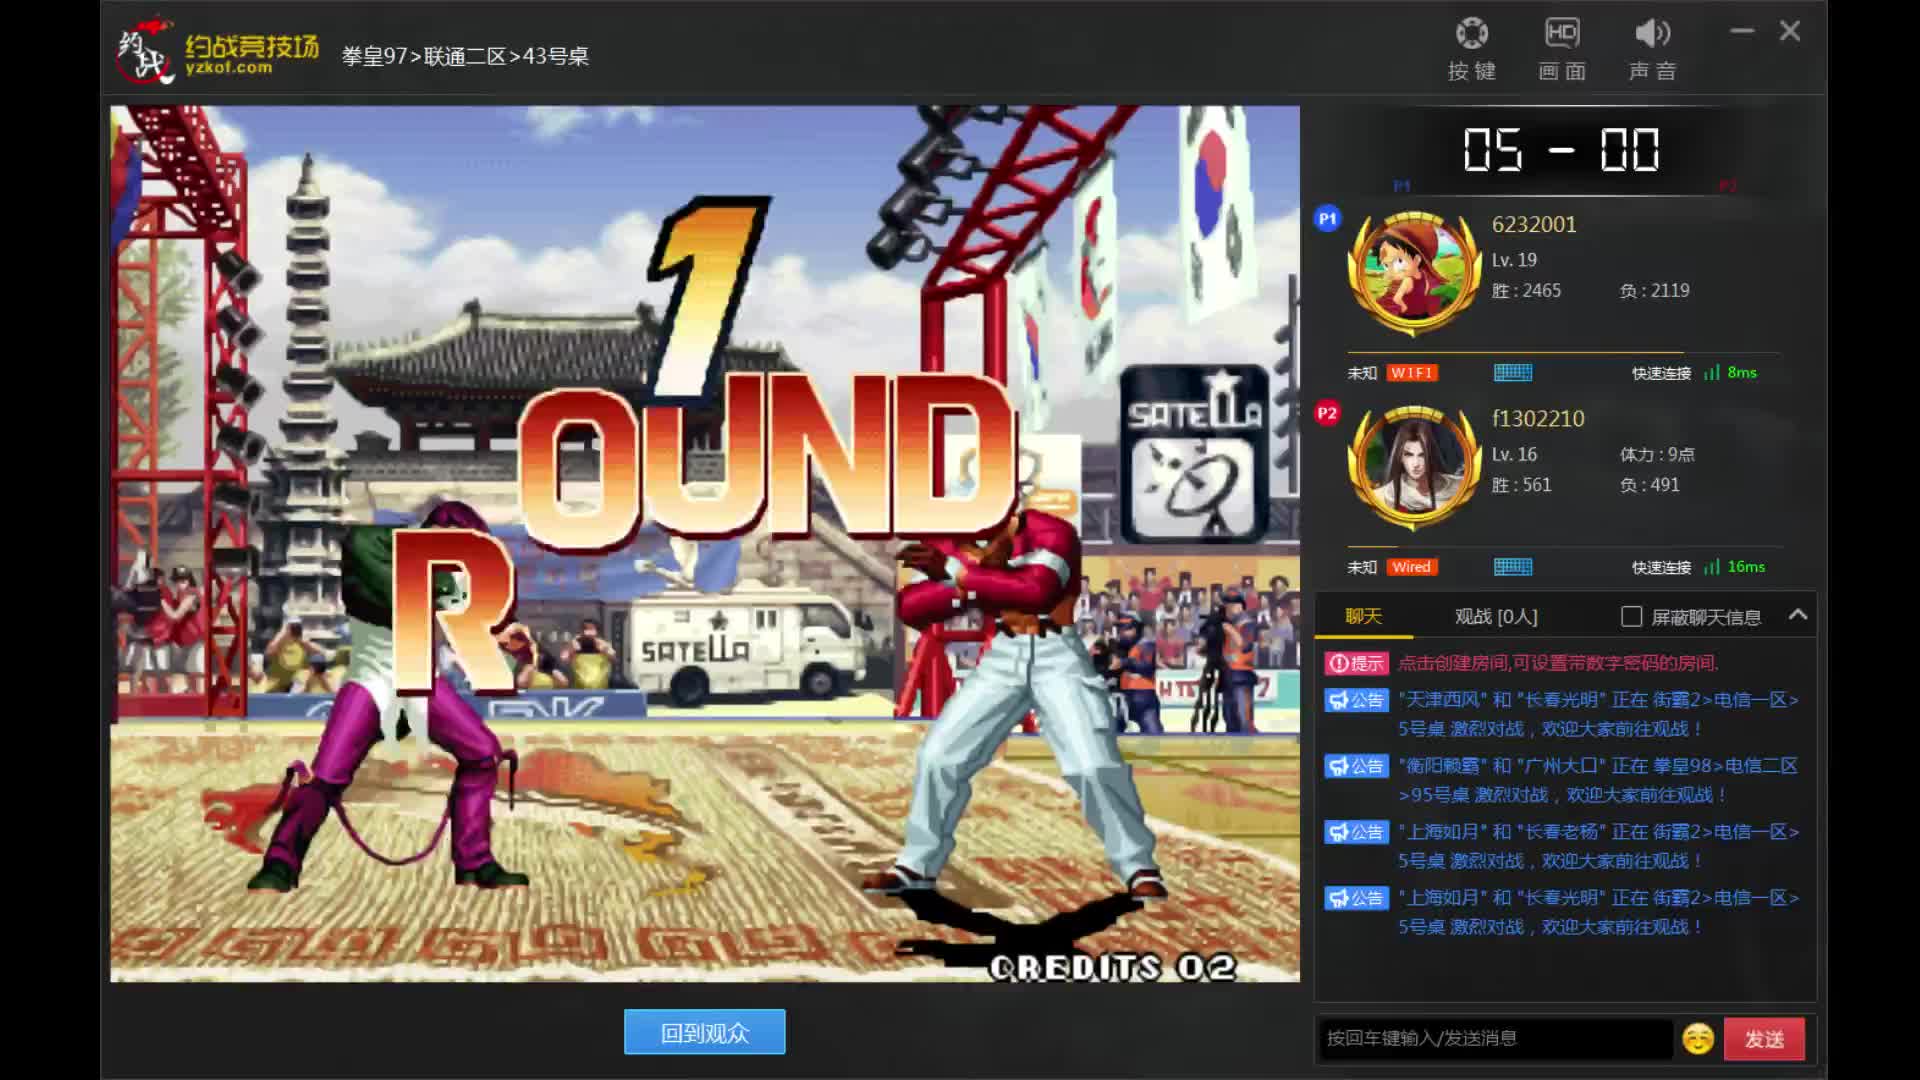Click the username 6232001

click(x=1534, y=224)
